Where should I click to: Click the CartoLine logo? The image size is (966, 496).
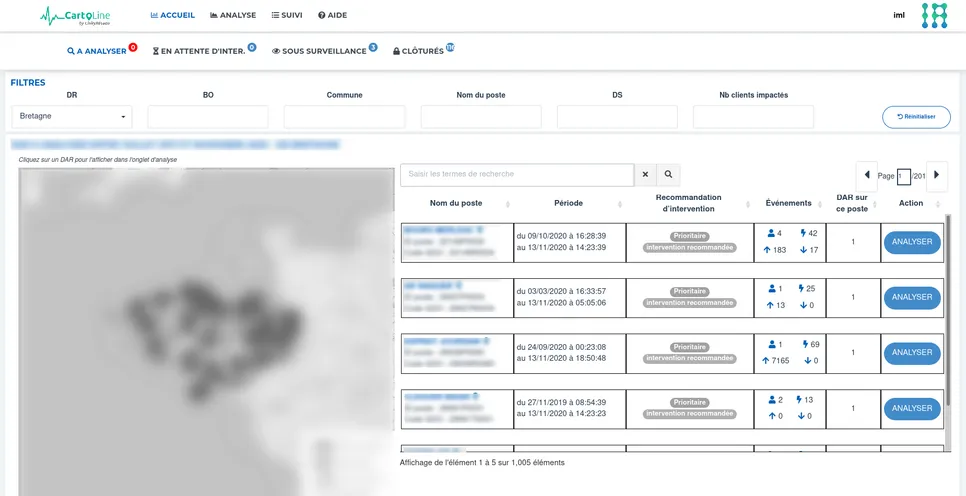click(x=75, y=16)
